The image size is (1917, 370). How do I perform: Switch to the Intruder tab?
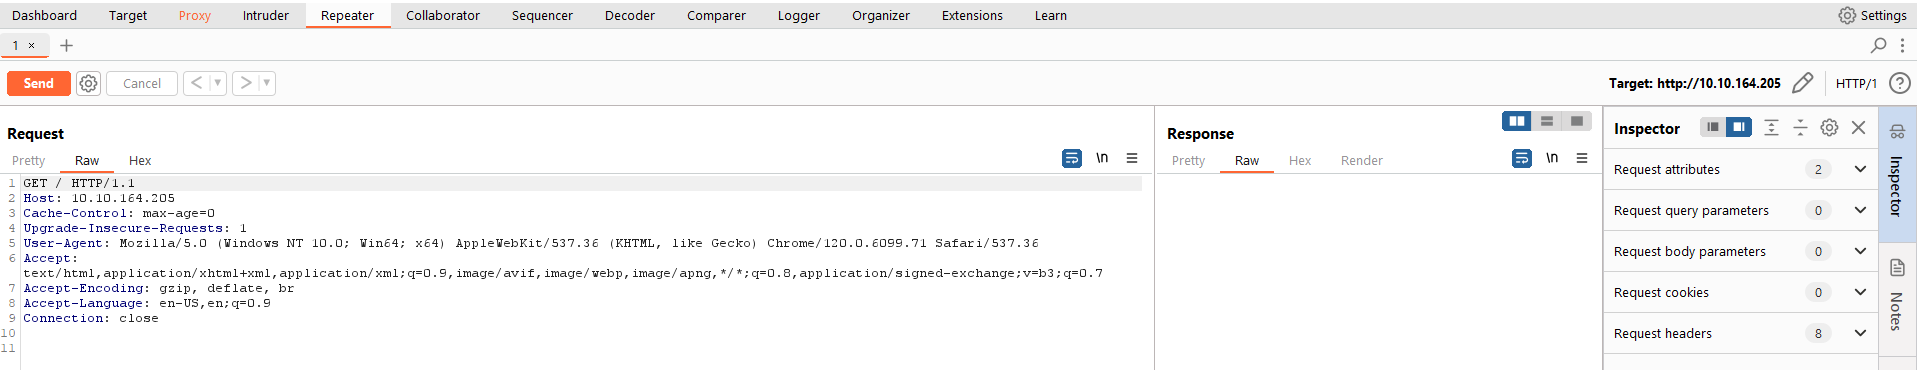coord(266,15)
